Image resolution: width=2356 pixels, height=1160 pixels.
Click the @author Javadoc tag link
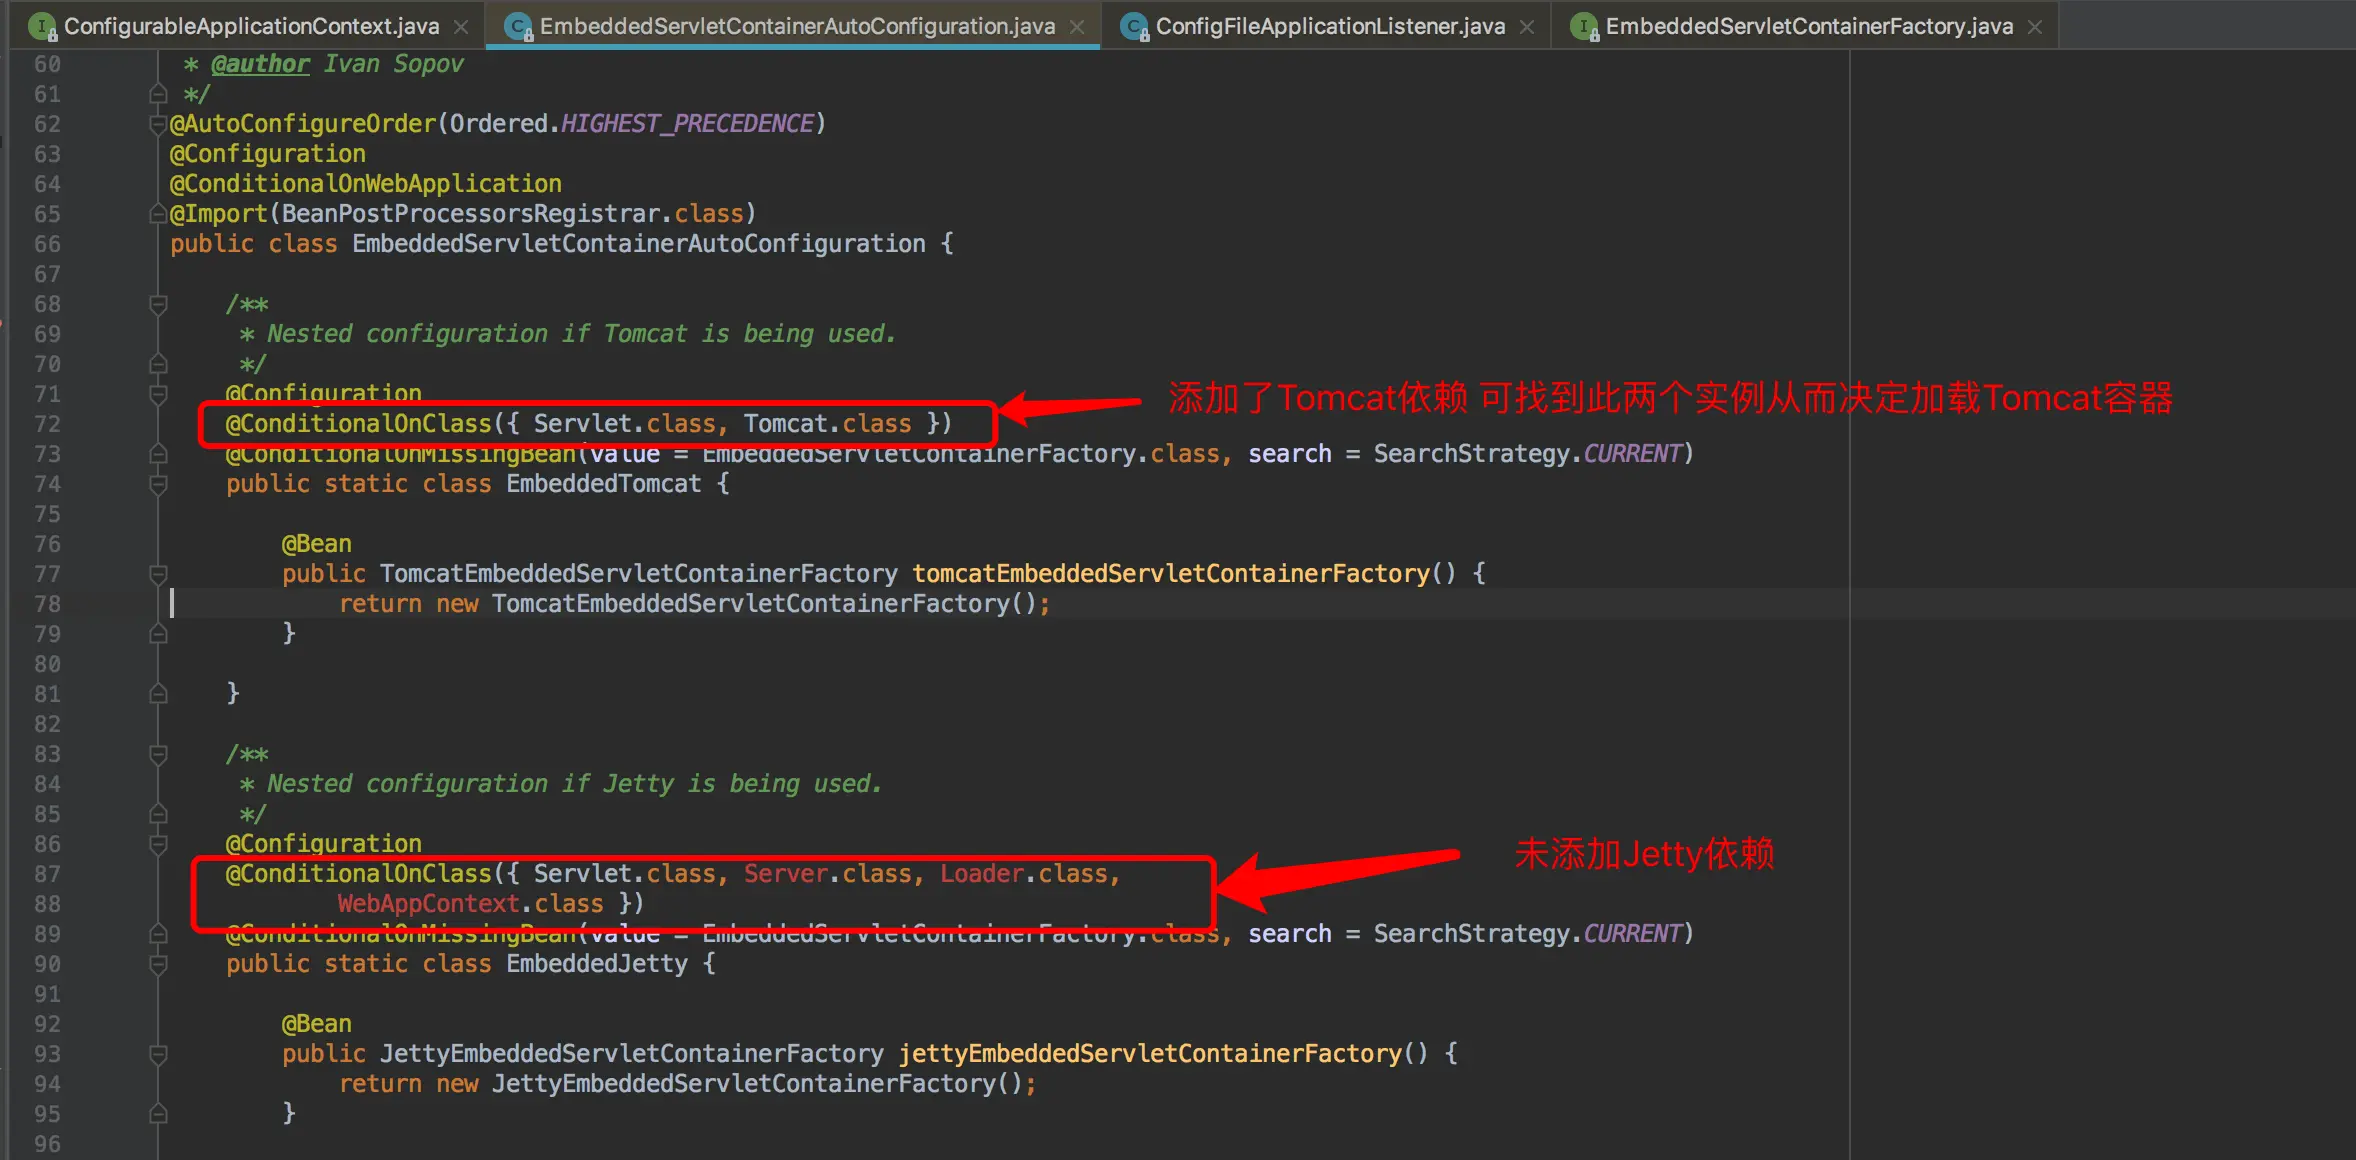[x=260, y=64]
